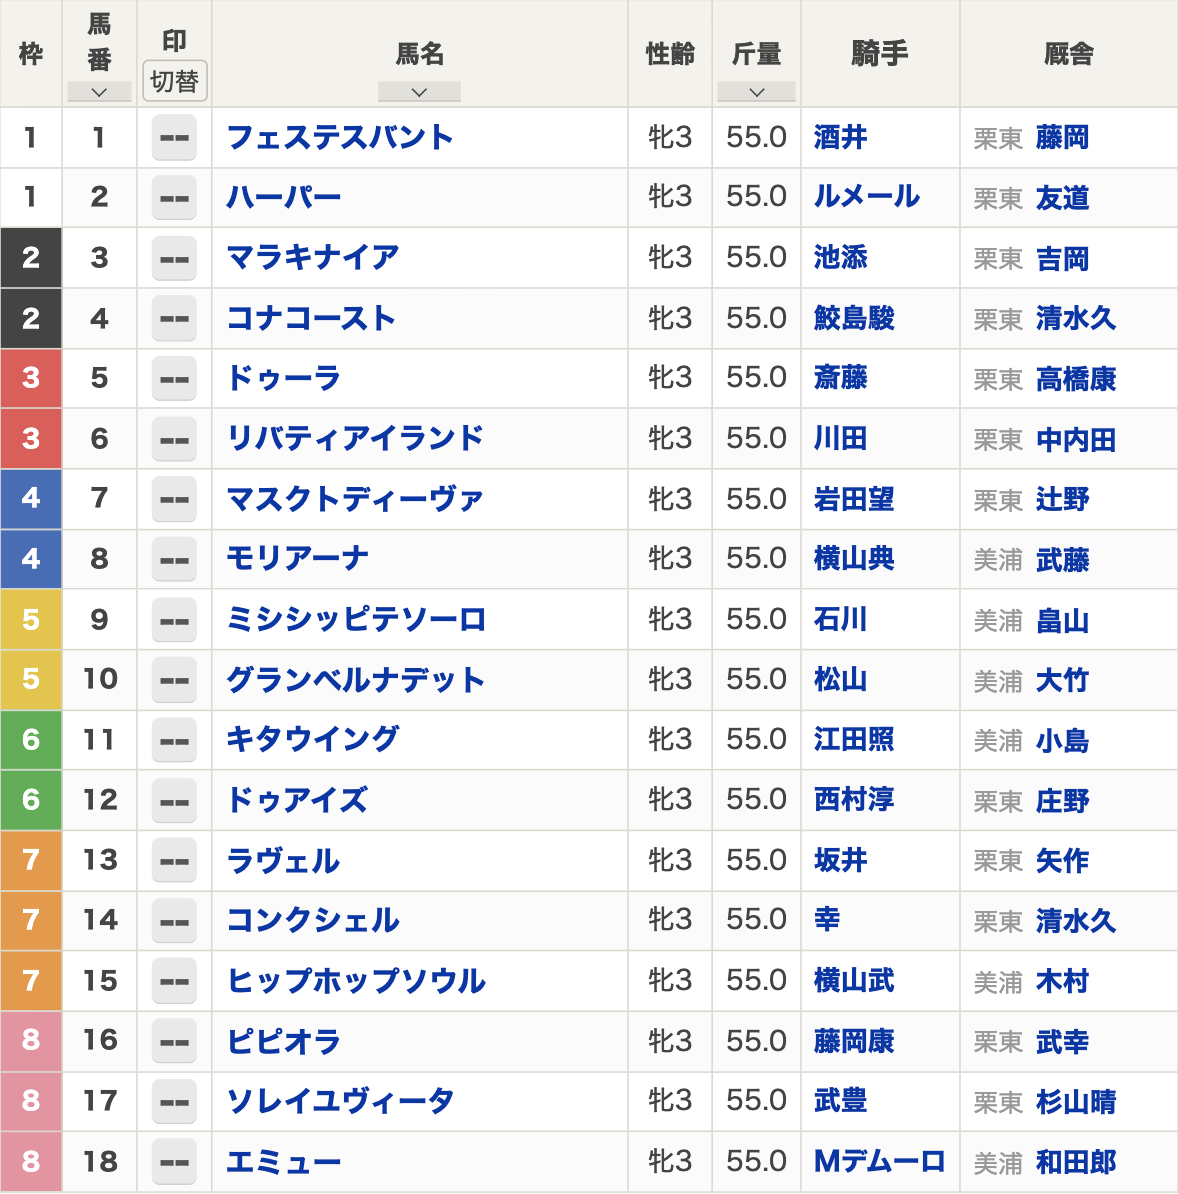Open mark selector for ミシシッピテソーロ row
Screen dimensions: 1178x1194
click(x=174, y=620)
